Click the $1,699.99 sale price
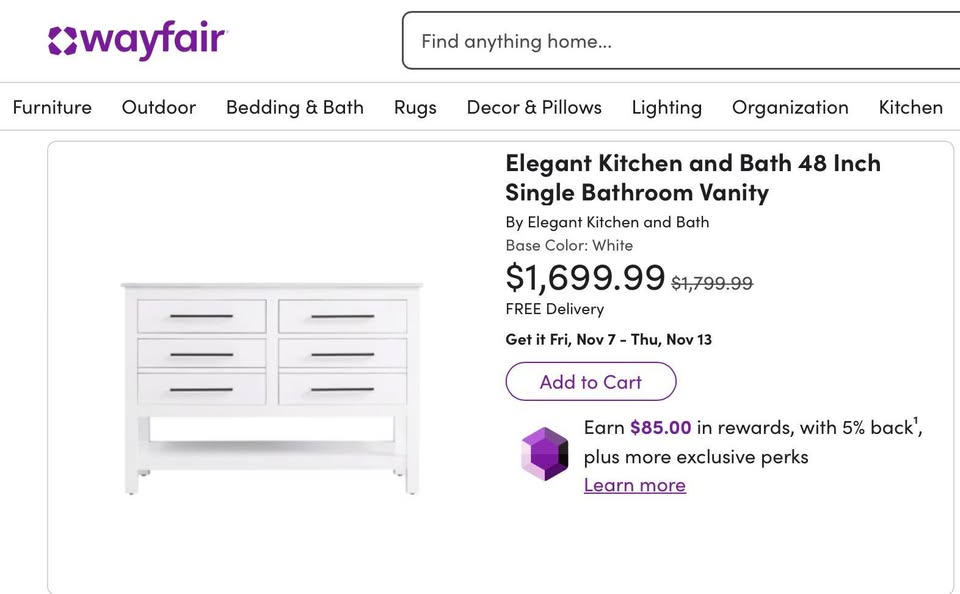960x594 pixels. [585, 277]
